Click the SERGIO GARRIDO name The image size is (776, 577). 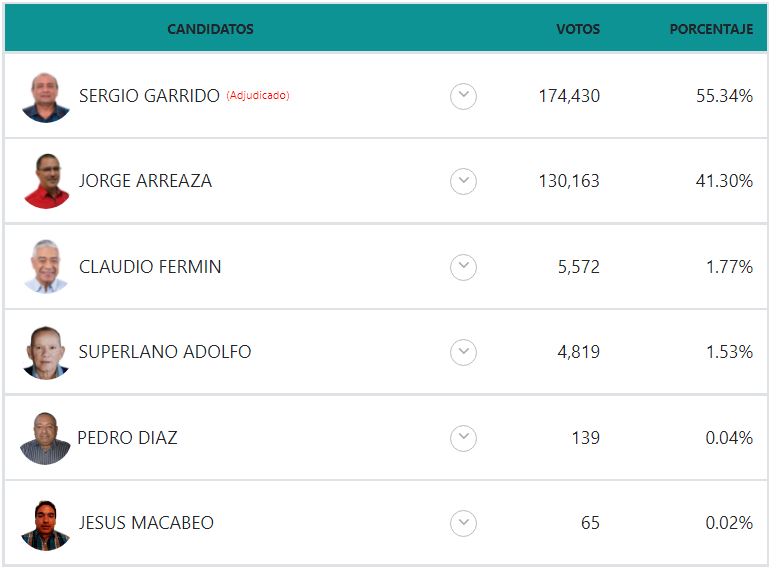(149, 96)
